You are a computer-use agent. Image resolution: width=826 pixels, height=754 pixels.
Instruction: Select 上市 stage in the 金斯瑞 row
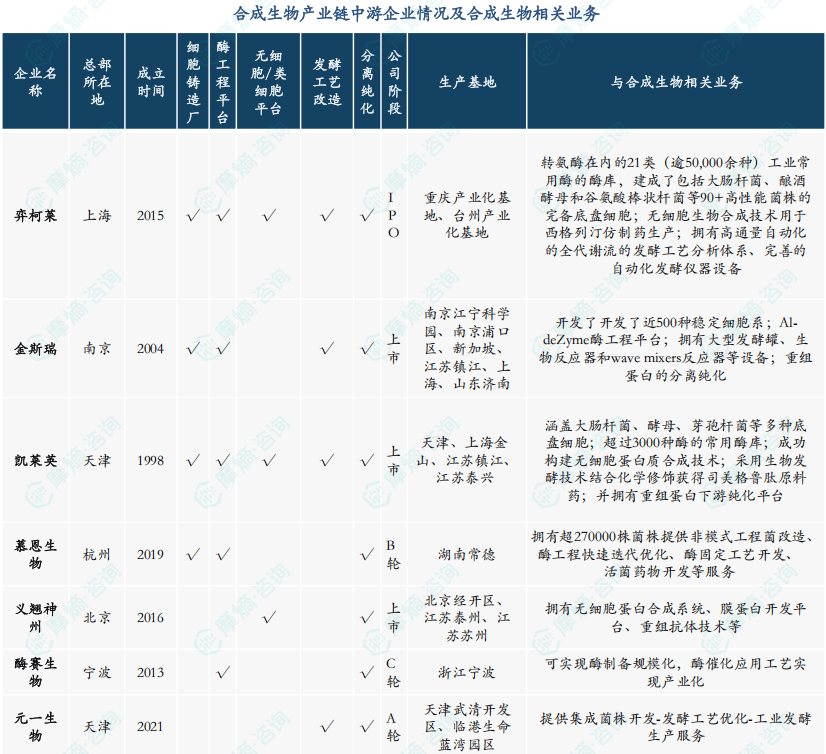394,348
